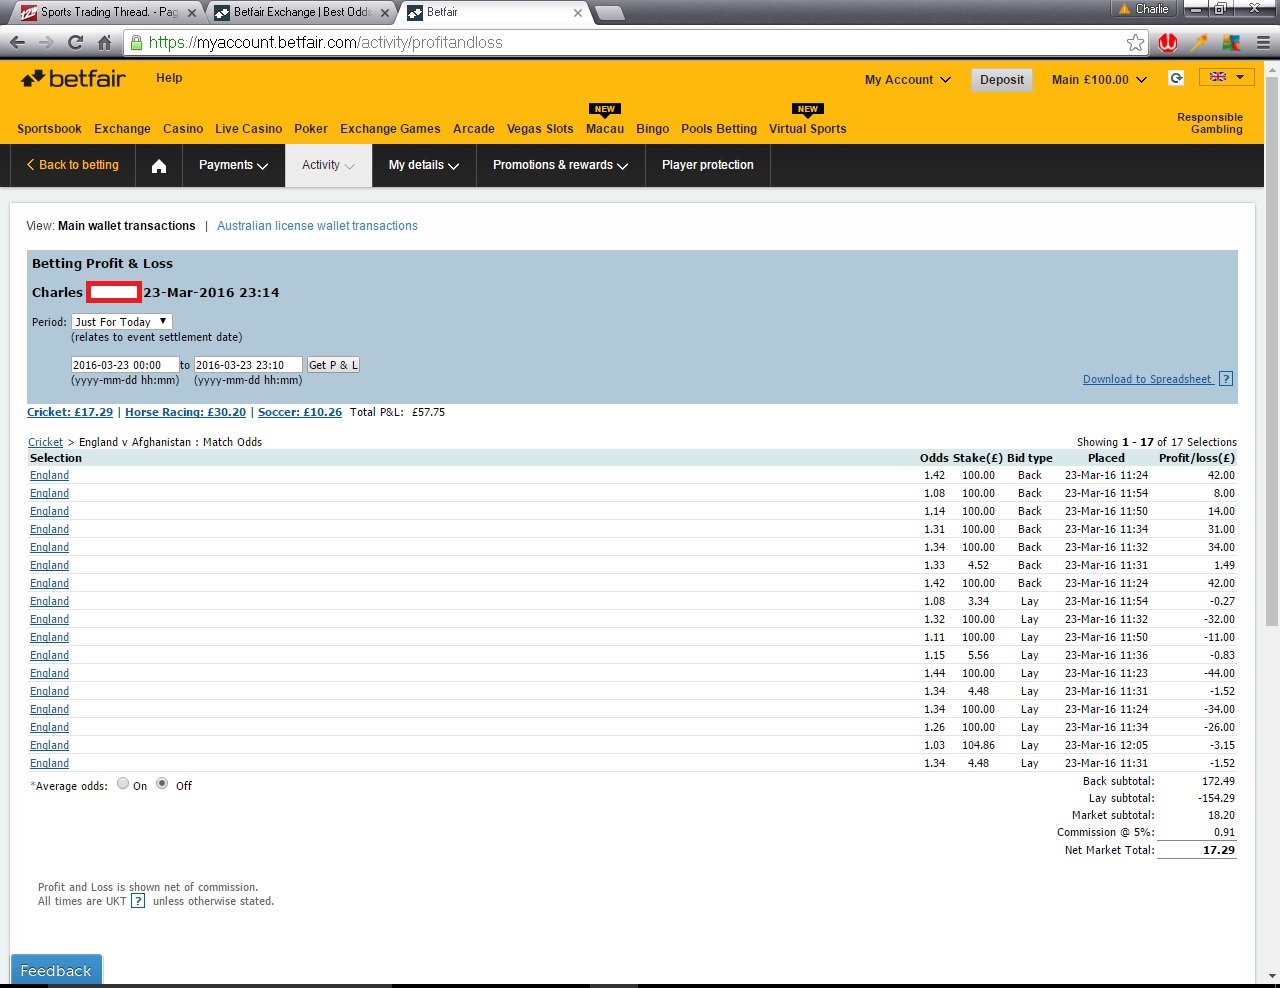
Task: Click the Get P & L button
Action: point(333,364)
